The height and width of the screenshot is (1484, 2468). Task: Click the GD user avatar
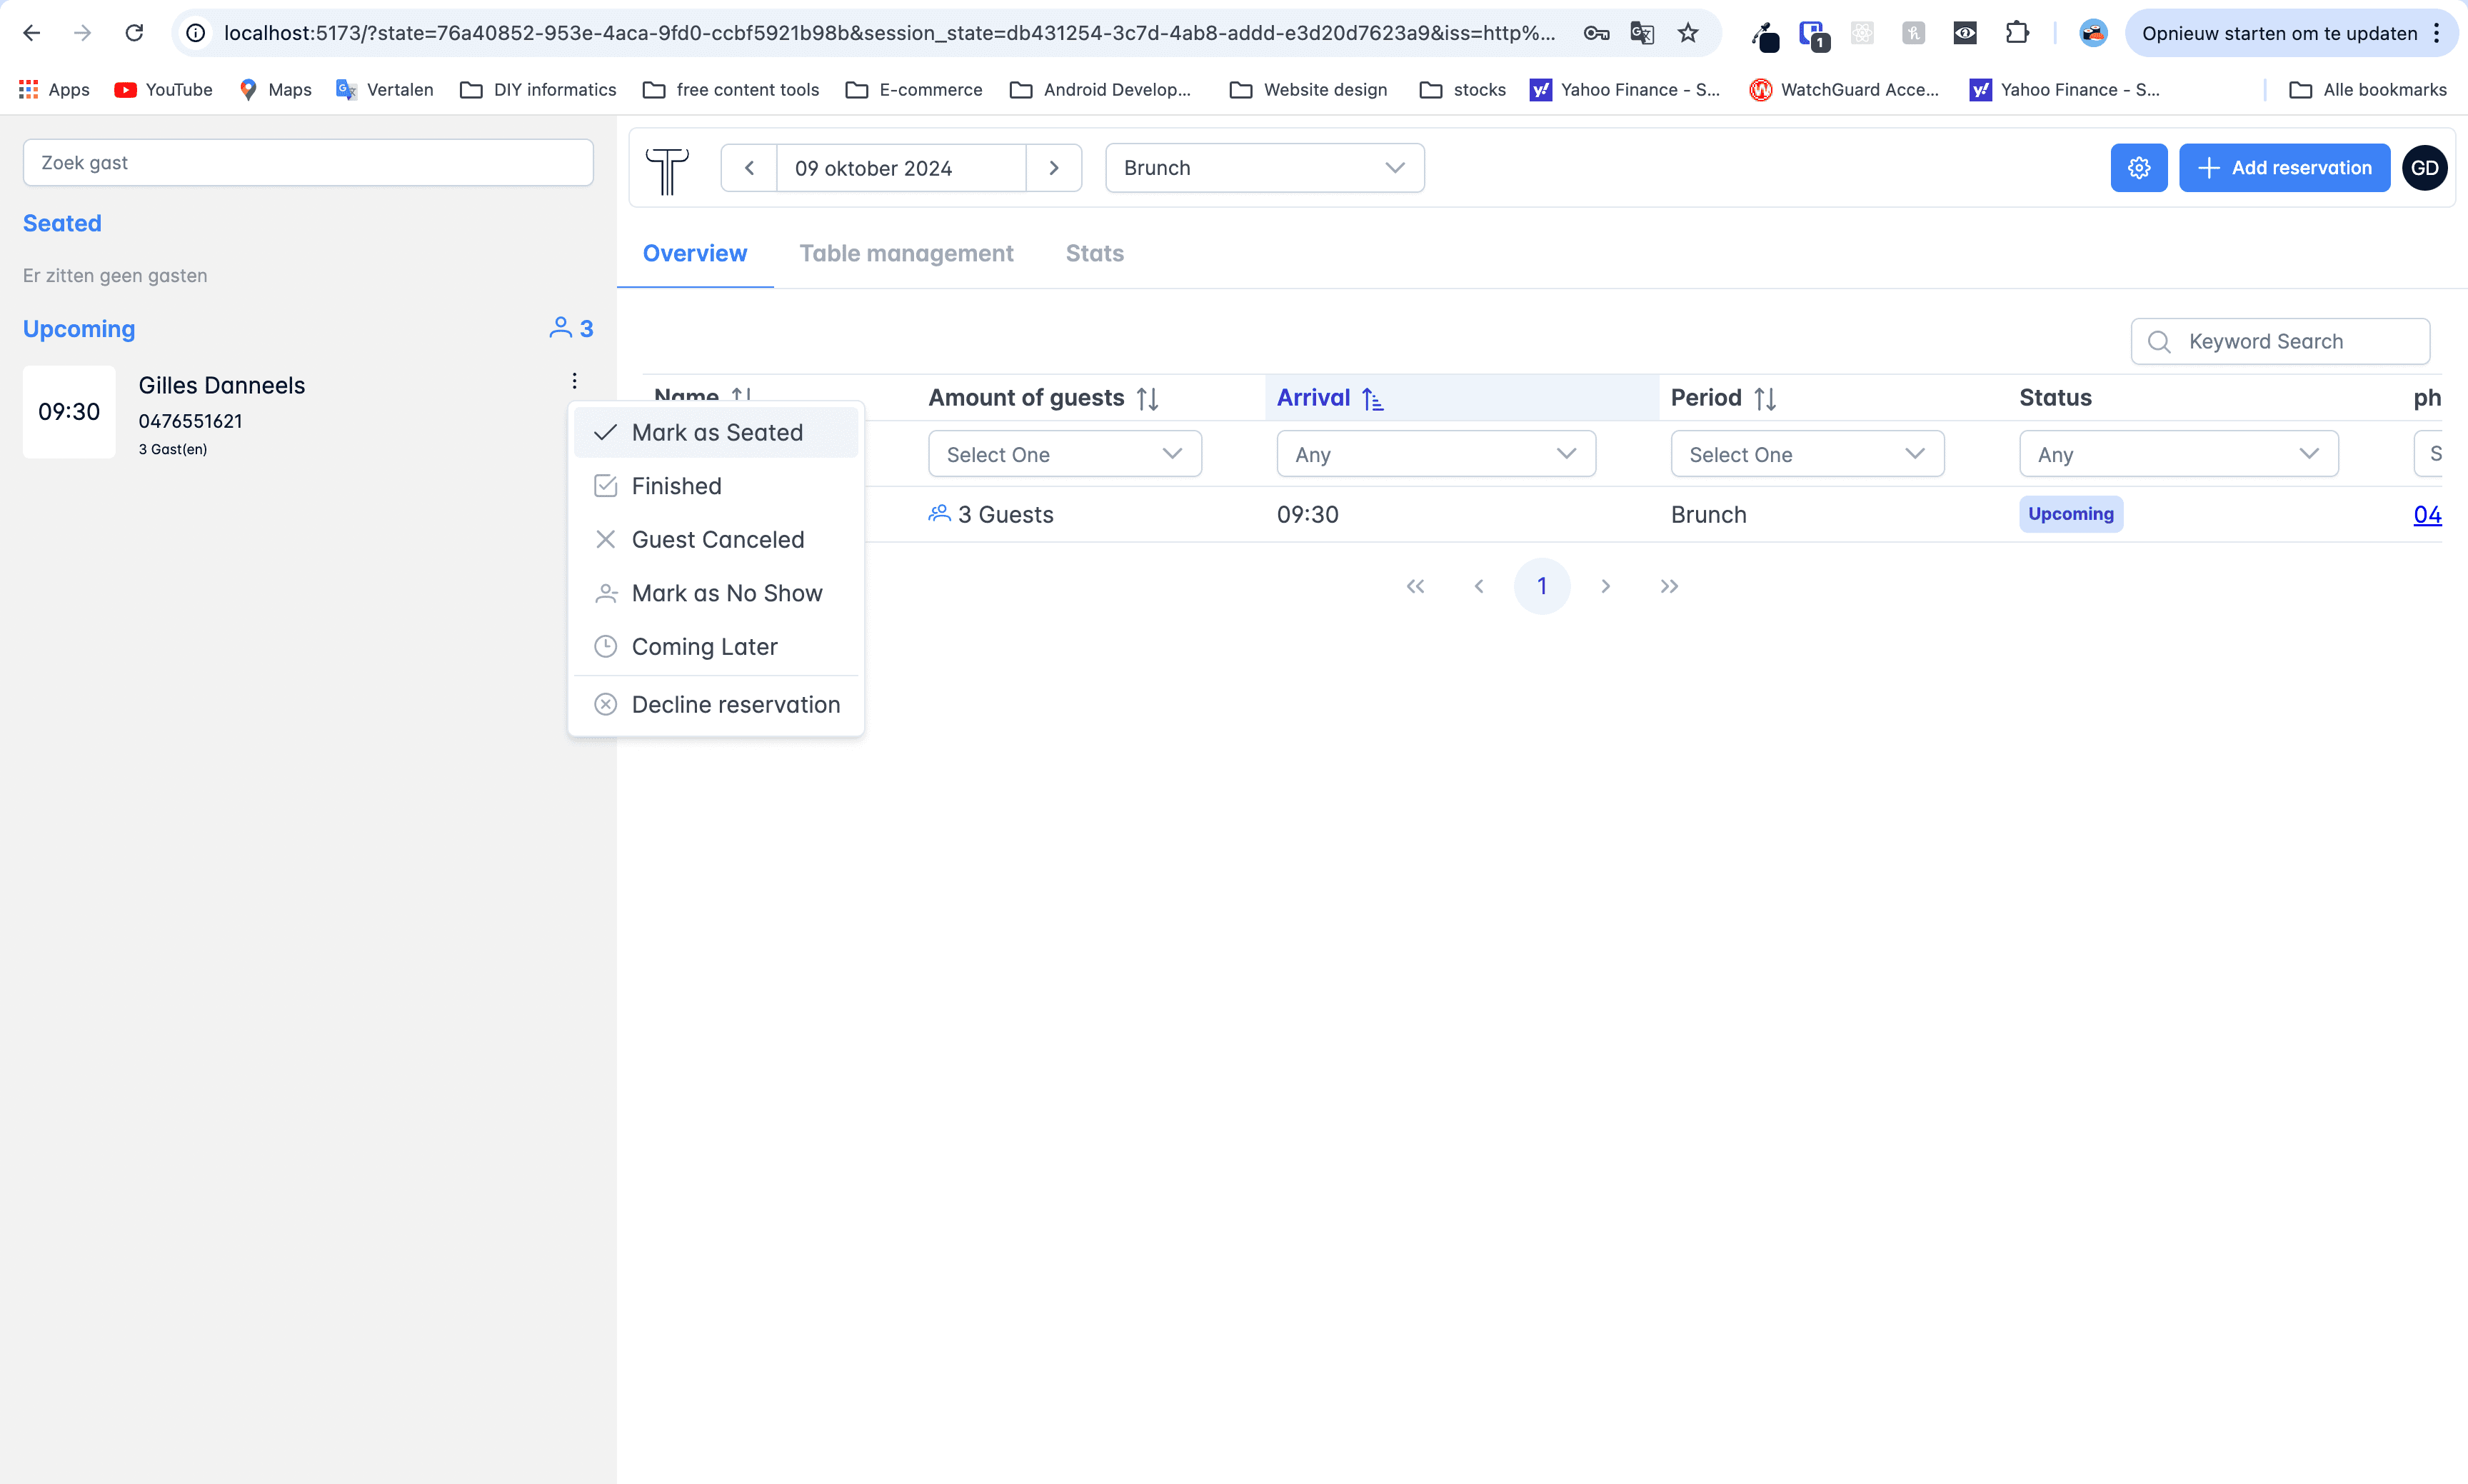point(2424,168)
